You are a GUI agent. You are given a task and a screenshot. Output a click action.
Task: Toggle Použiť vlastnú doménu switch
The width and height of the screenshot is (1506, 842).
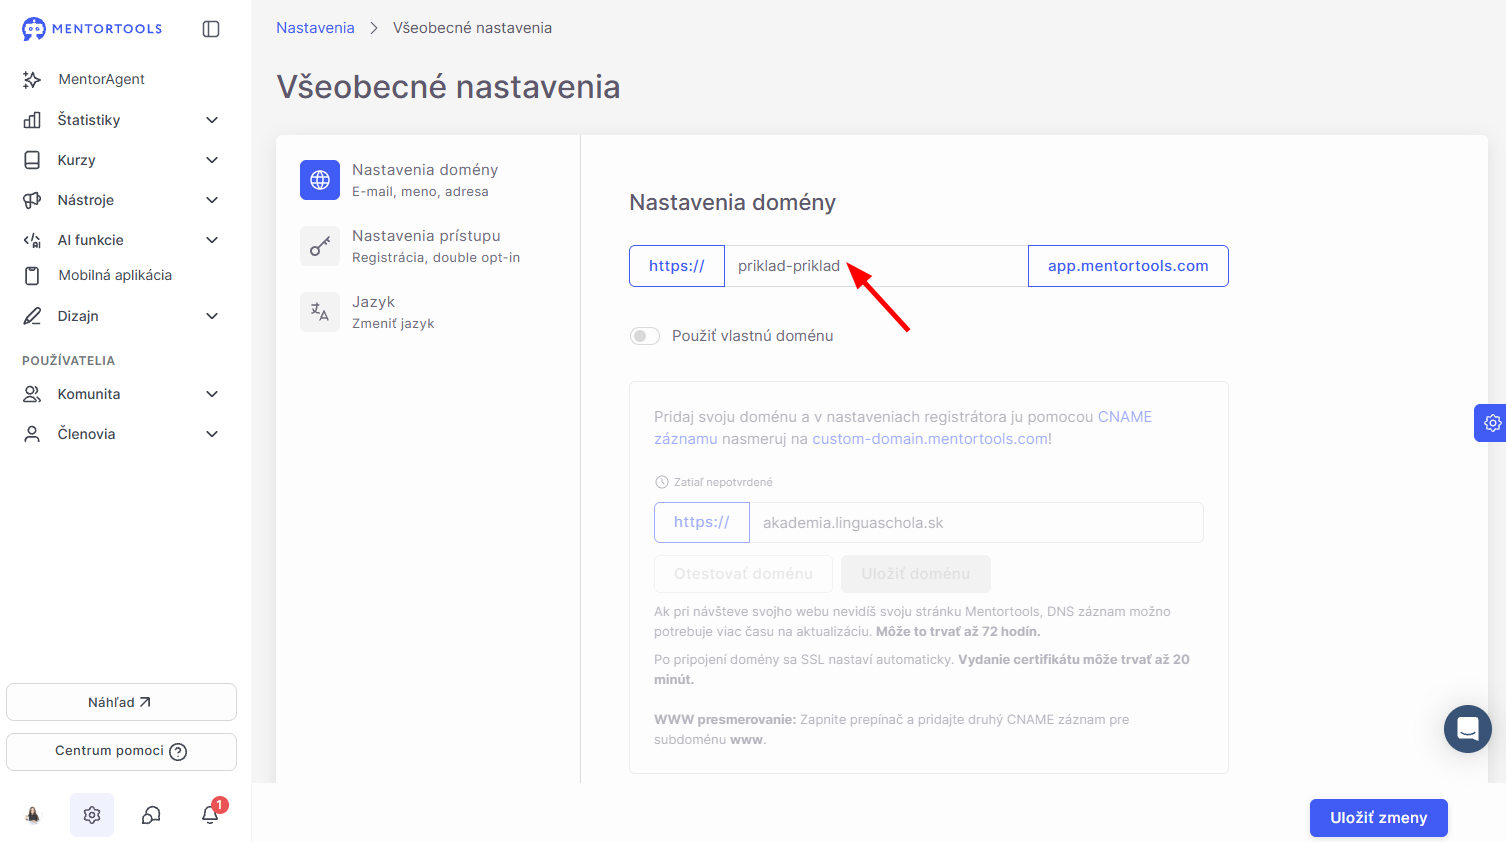tap(645, 336)
